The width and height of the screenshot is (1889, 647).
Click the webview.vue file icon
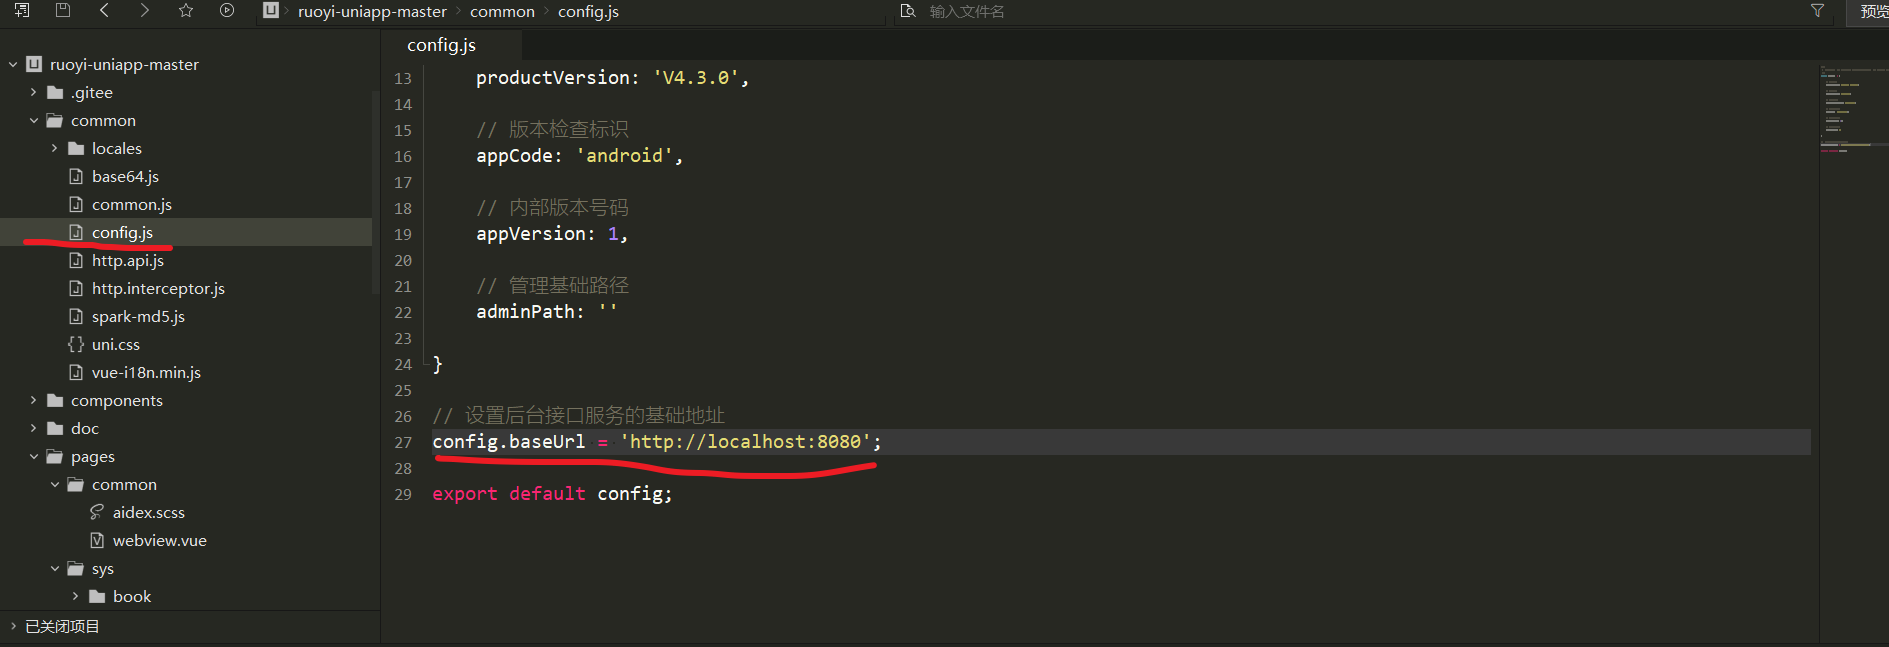point(97,540)
